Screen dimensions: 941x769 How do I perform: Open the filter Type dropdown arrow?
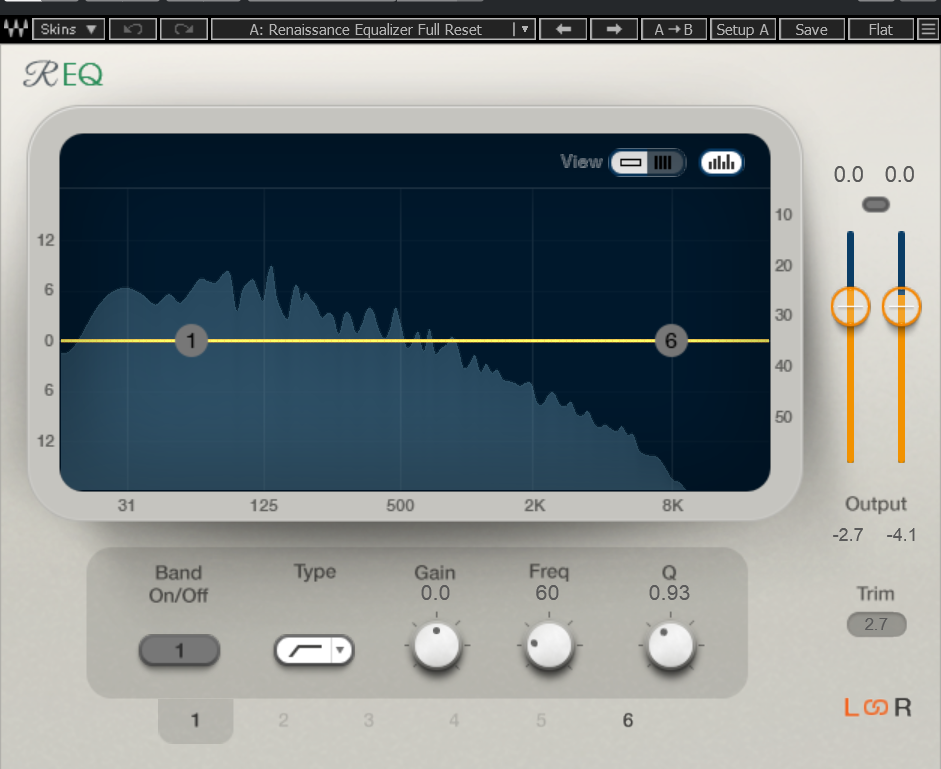click(341, 650)
